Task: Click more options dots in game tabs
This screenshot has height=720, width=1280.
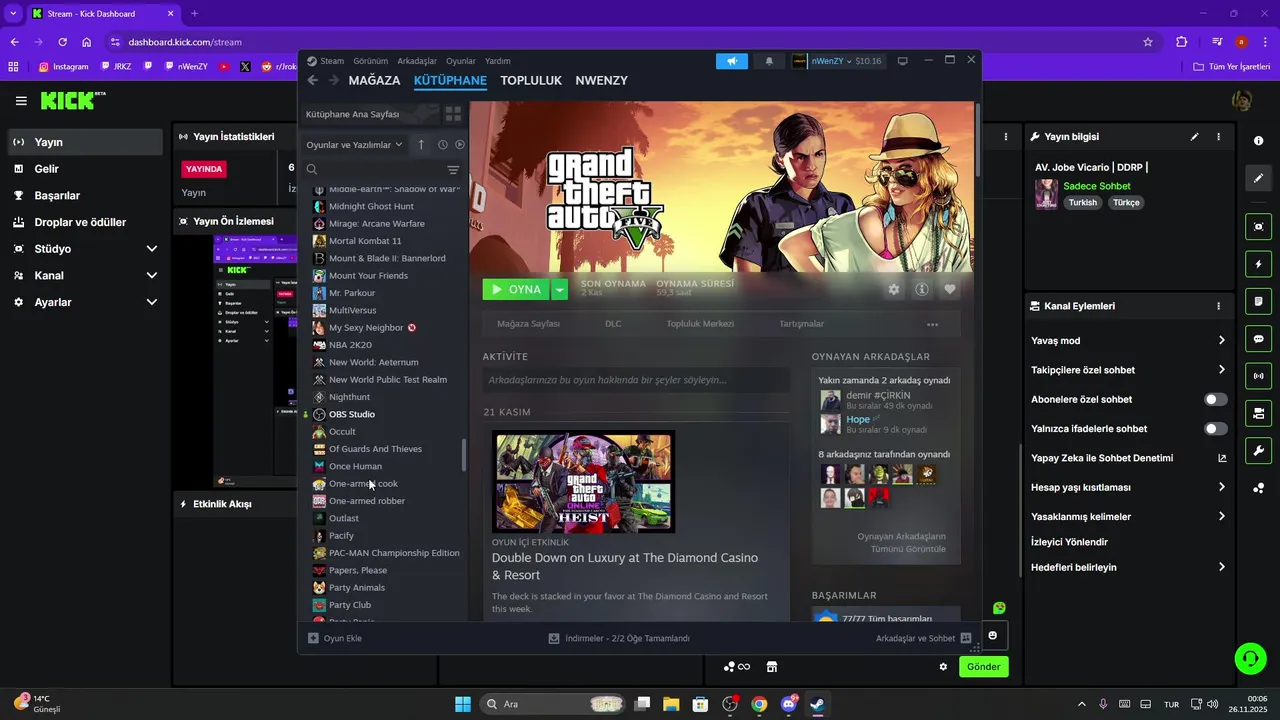Action: click(x=932, y=324)
